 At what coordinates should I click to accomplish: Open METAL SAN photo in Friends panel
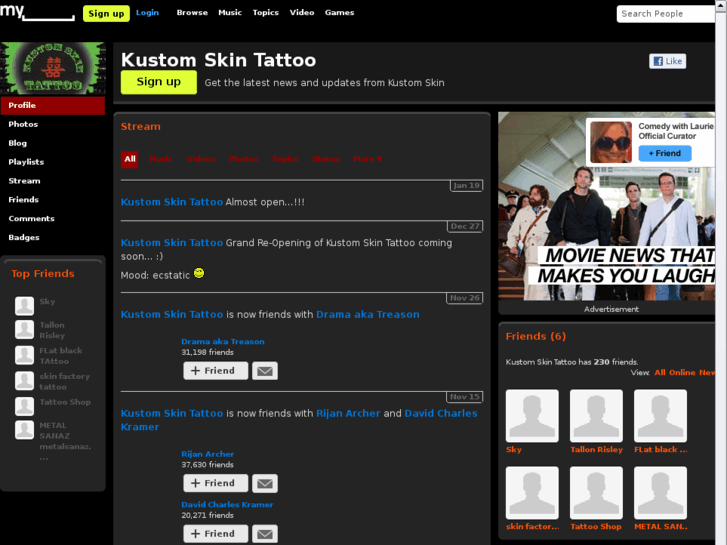tap(660, 493)
